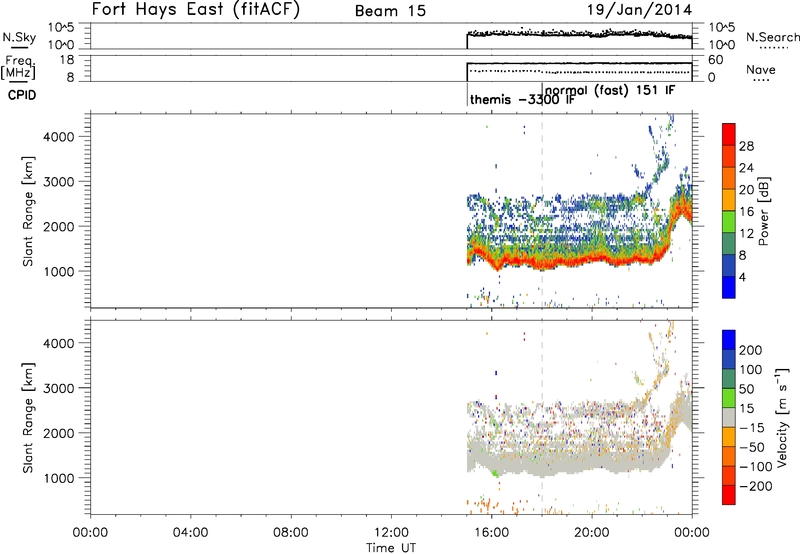This screenshot has height=554, width=800.
Task: Select the 'Beam 15' label
Action: 390,11
